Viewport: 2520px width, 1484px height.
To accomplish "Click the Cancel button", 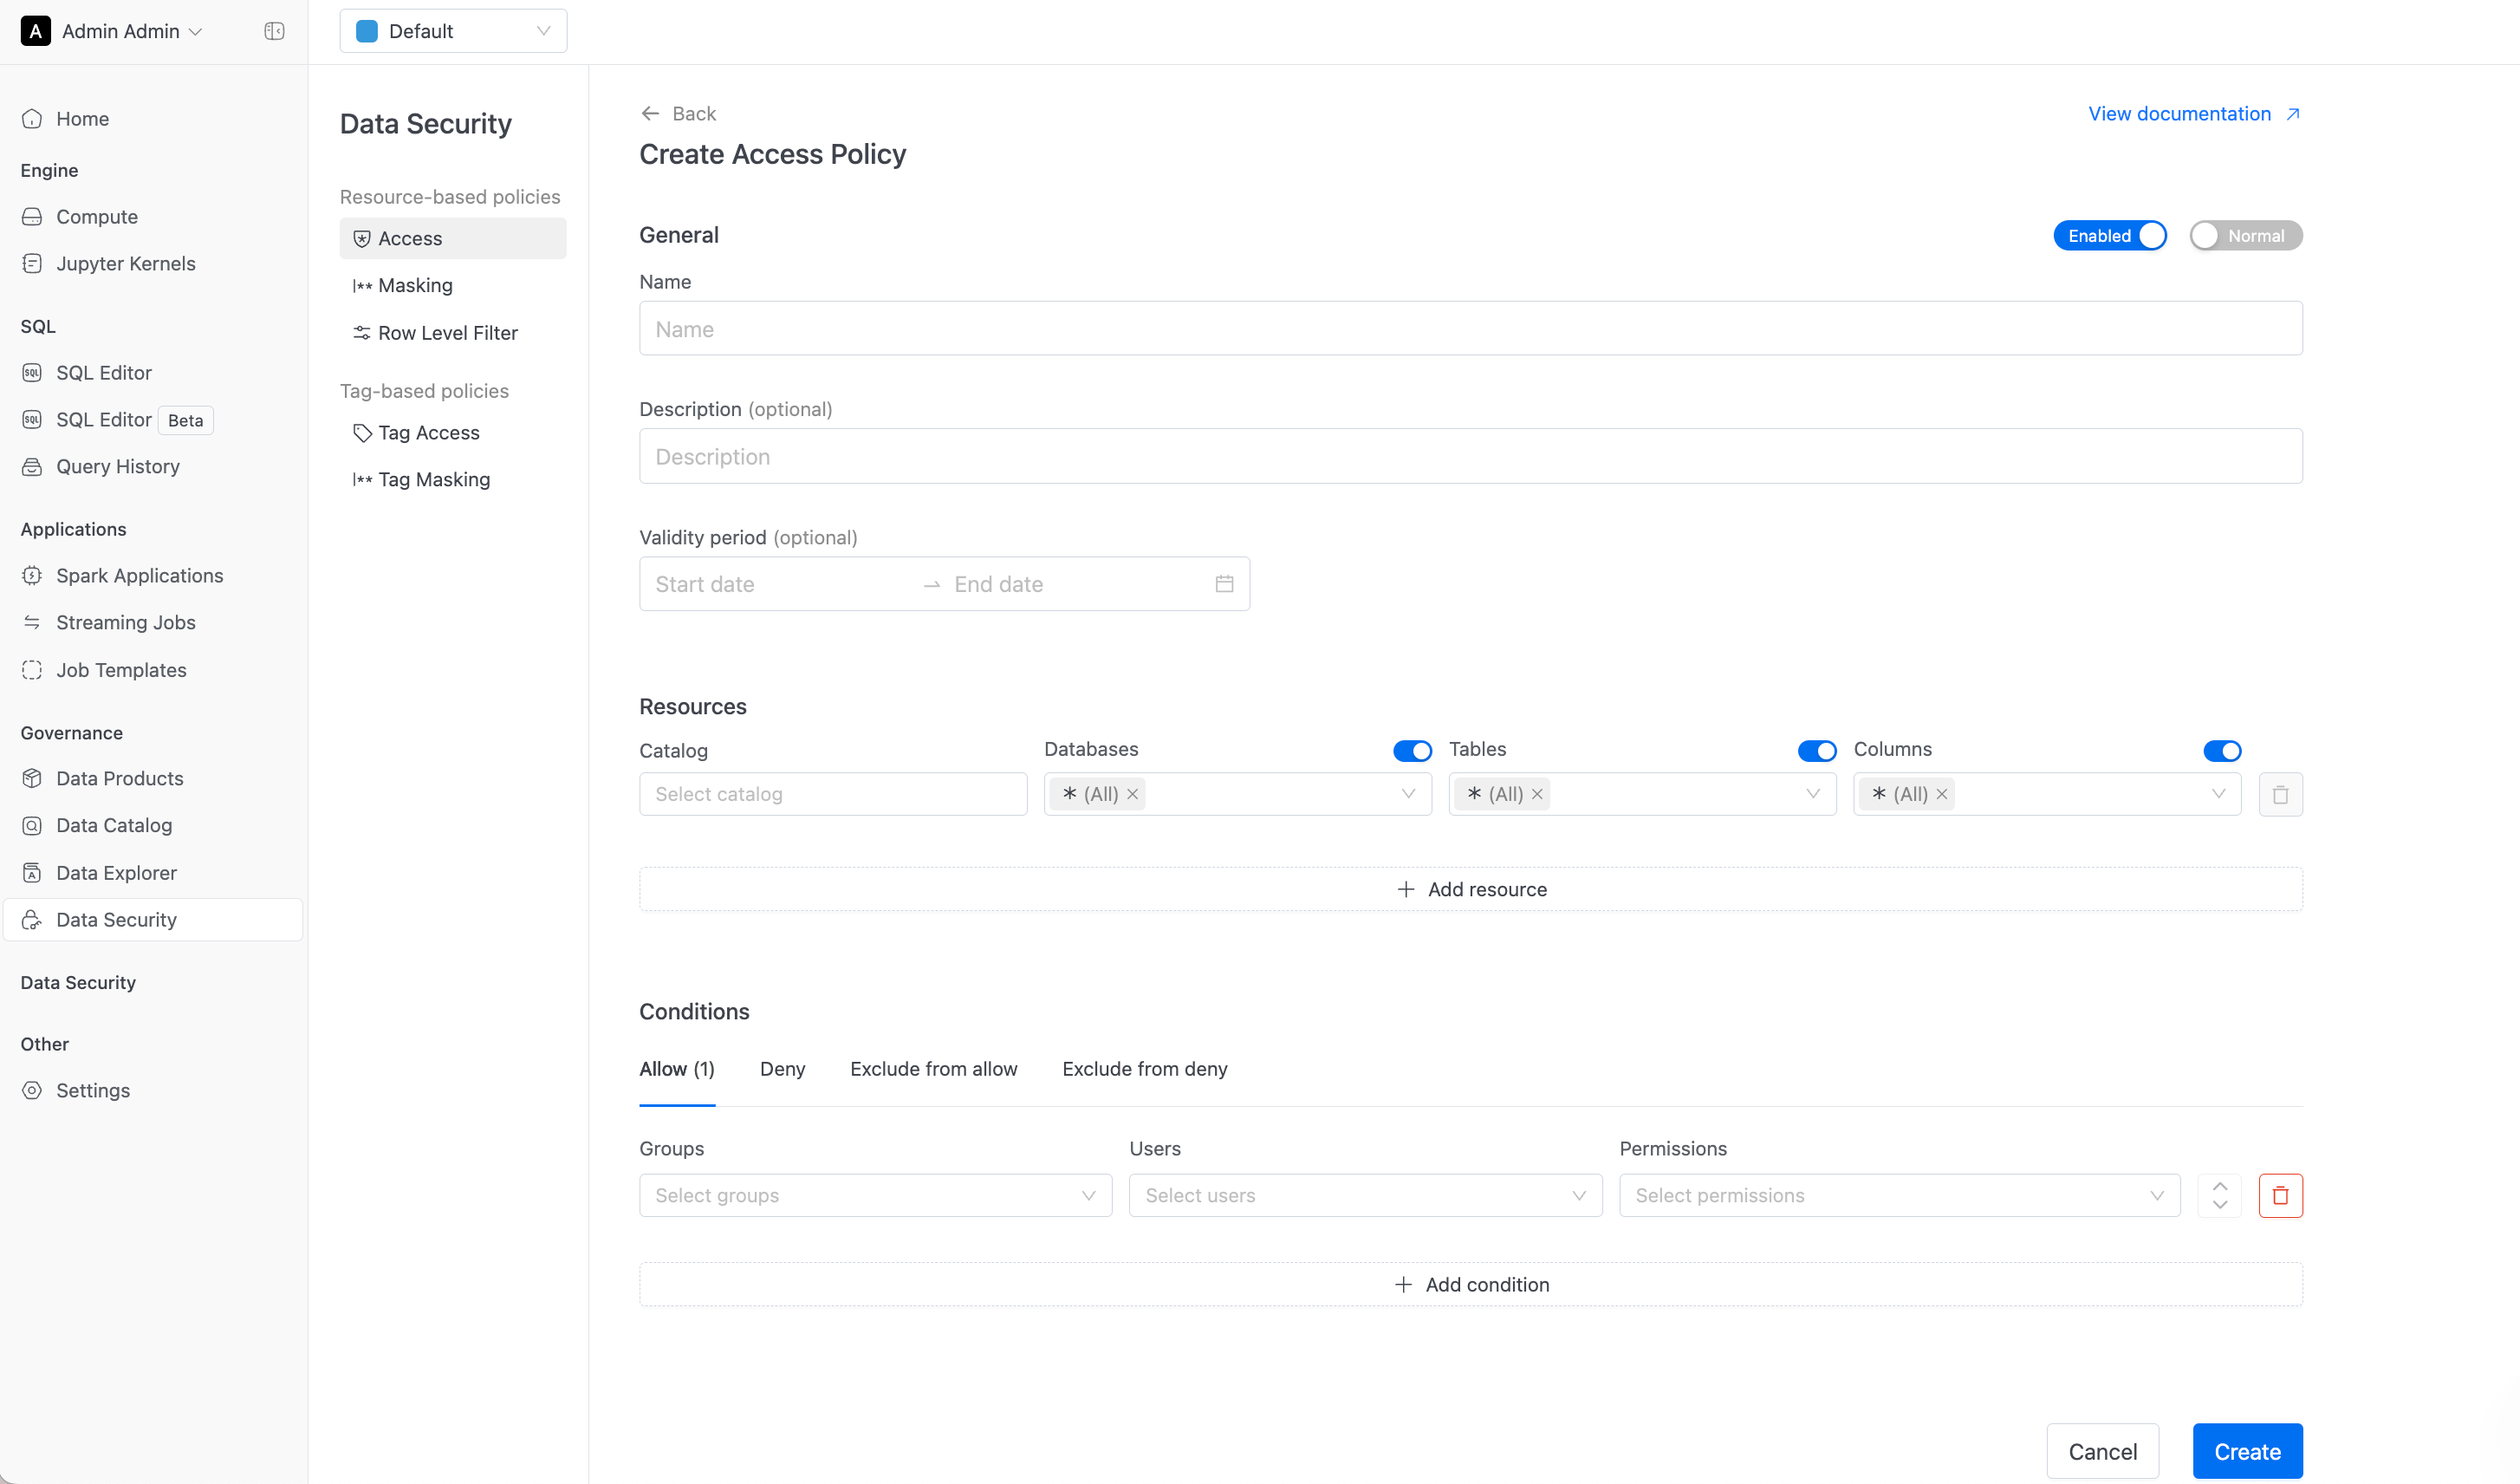I will [x=2102, y=1452].
